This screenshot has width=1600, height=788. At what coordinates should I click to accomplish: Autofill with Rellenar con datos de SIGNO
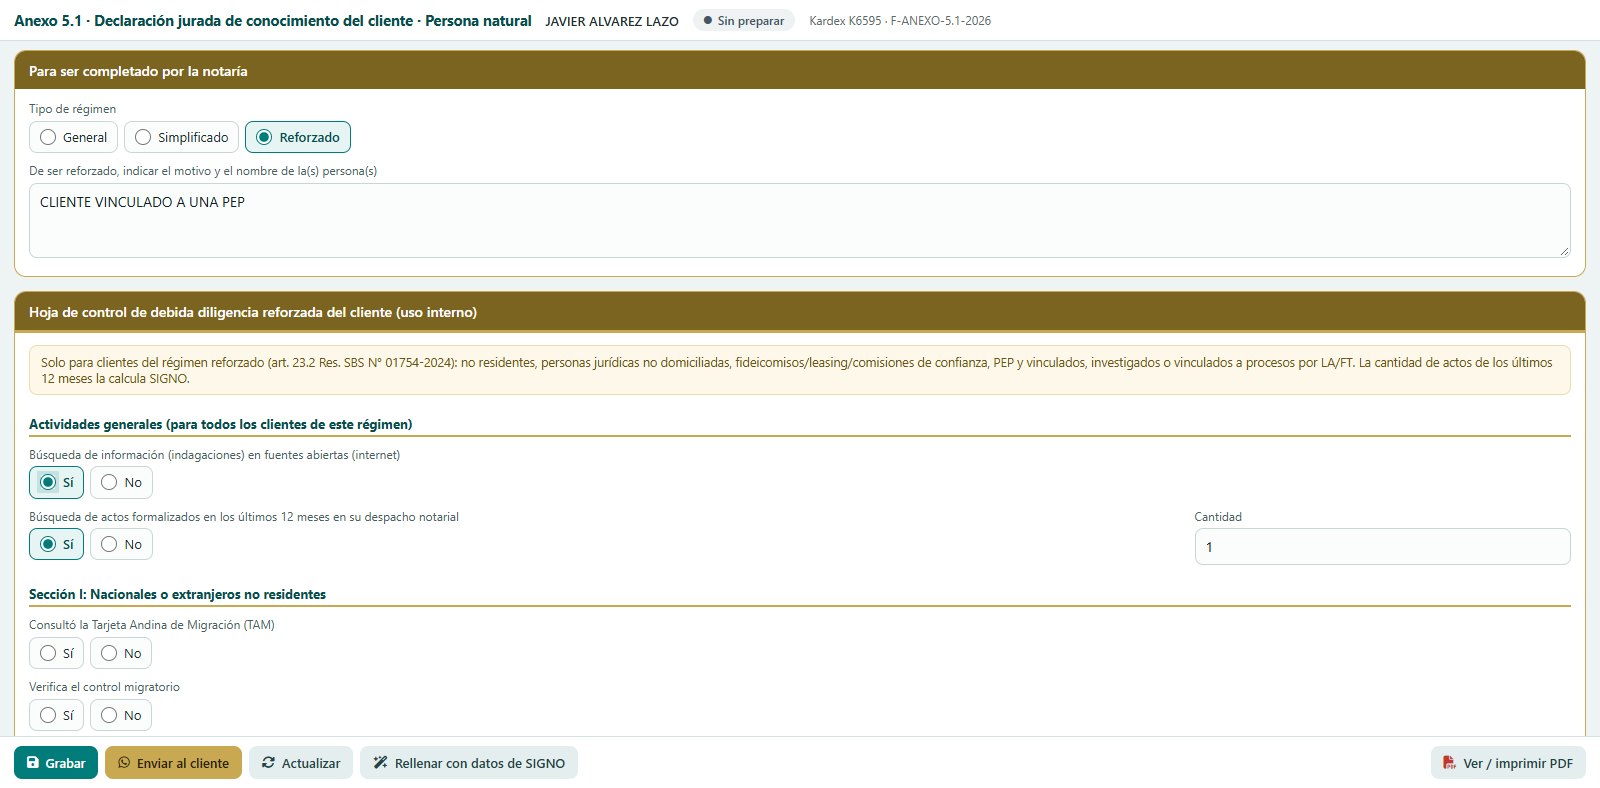tap(469, 763)
